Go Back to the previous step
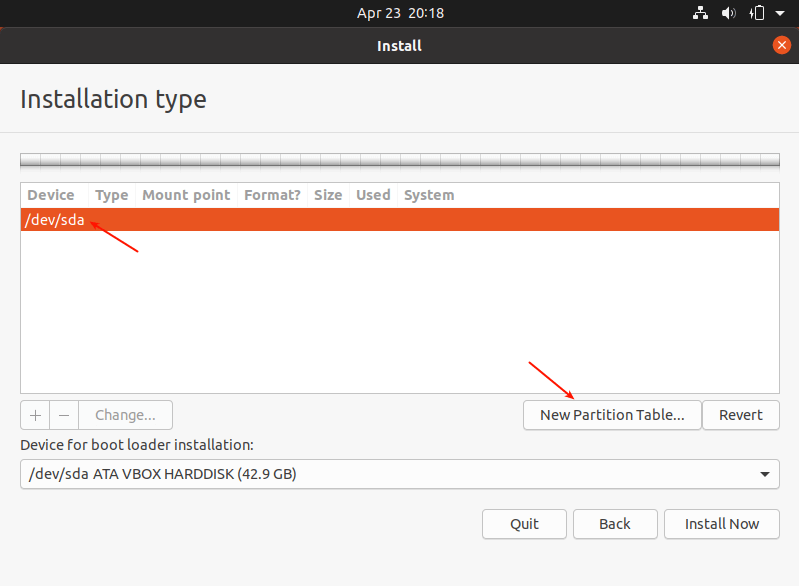 pyautogui.click(x=615, y=524)
